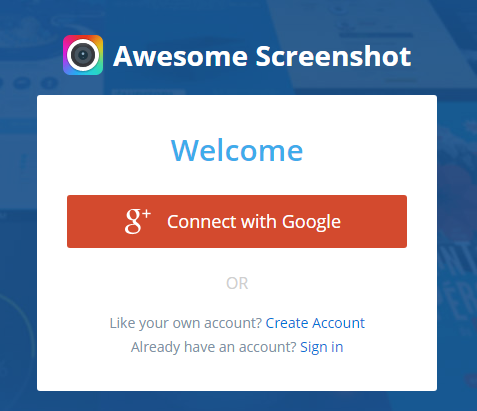This screenshot has height=411, width=477.
Task: Click the gray OR divider text
Action: 237,283
